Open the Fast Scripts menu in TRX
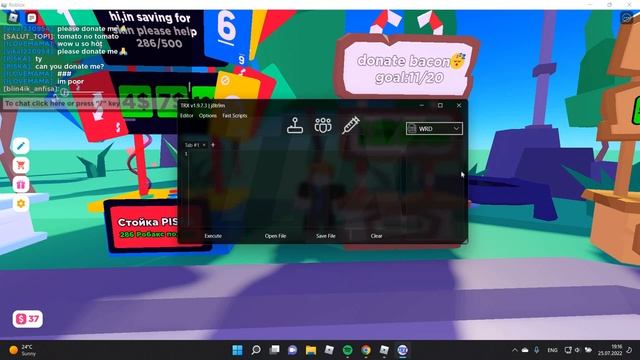Image resolution: width=640 pixels, height=360 pixels. tap(235, 116)
